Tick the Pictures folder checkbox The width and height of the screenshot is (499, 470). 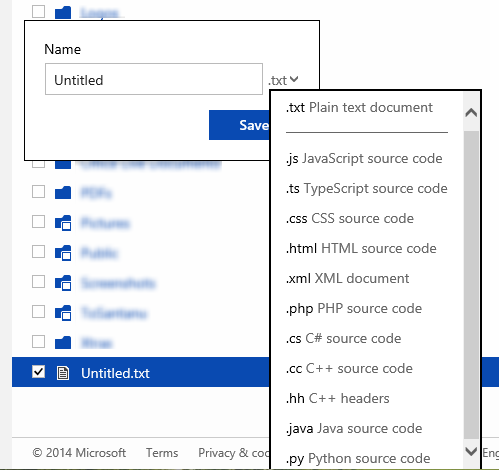click(x=38, y=221)
